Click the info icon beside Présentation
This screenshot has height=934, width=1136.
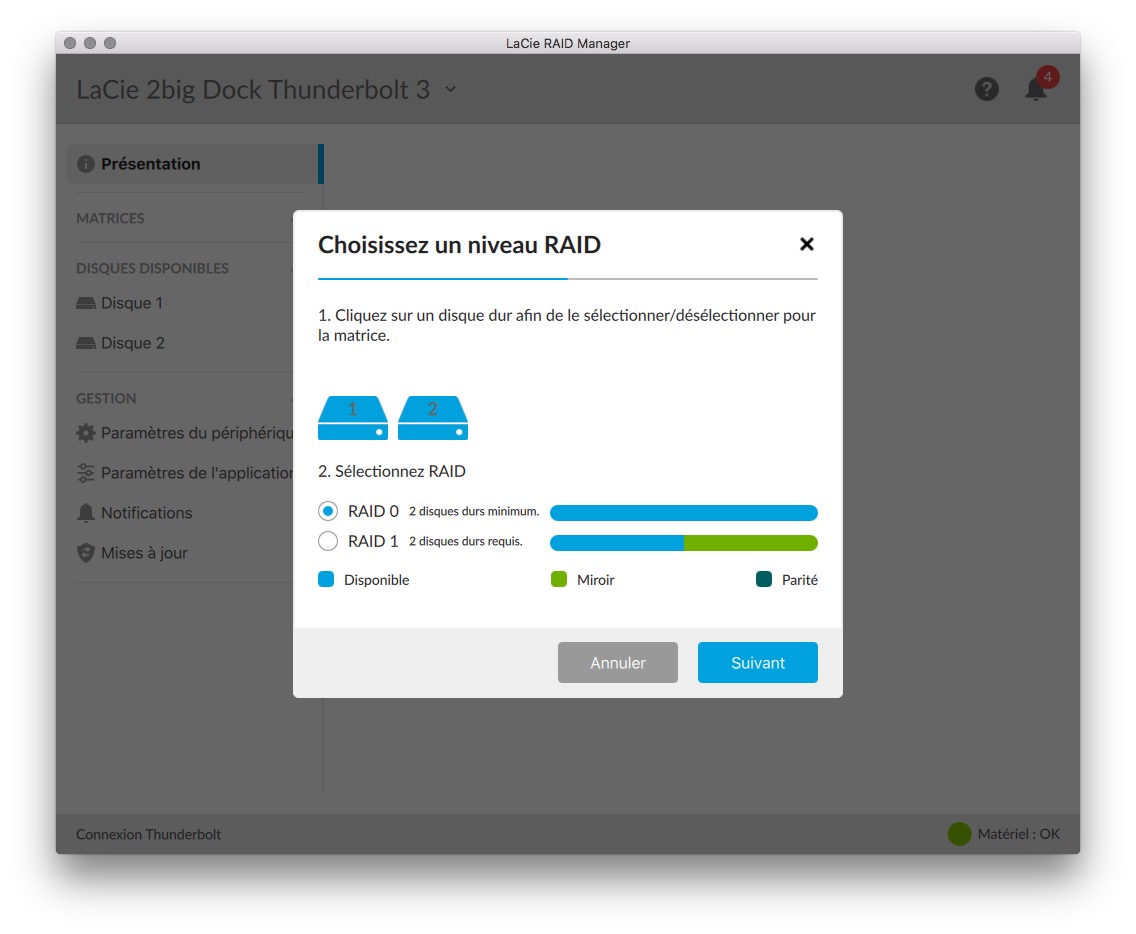[x=85, y=164]
